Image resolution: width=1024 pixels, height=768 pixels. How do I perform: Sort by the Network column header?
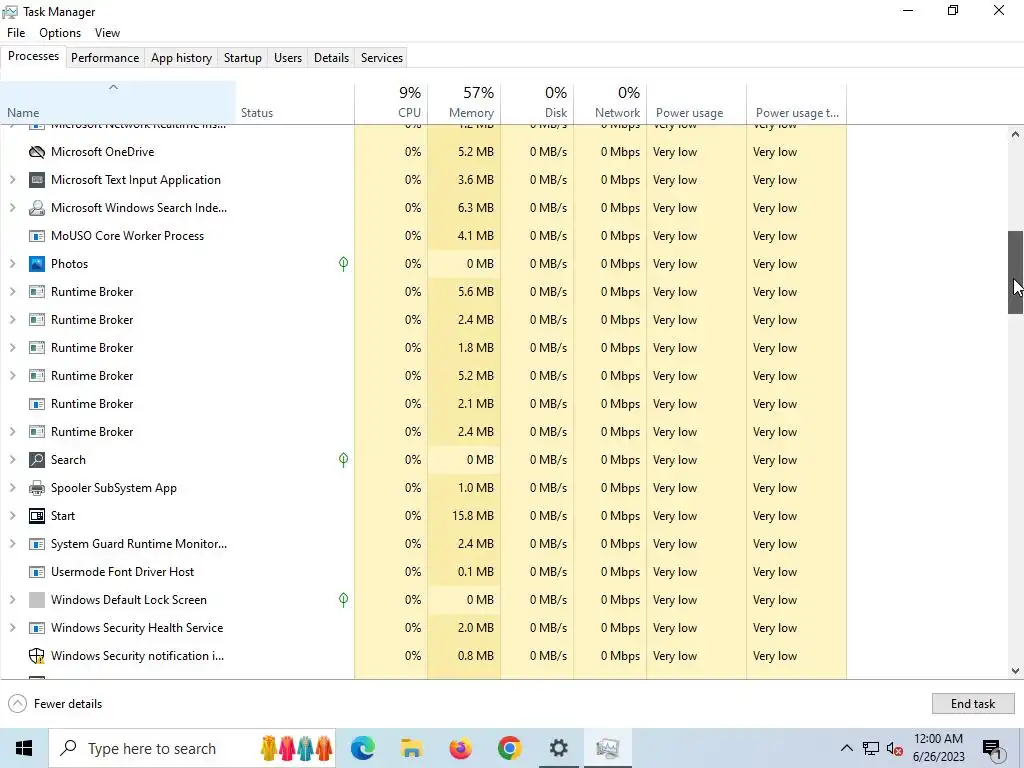[x=610, y=103]
